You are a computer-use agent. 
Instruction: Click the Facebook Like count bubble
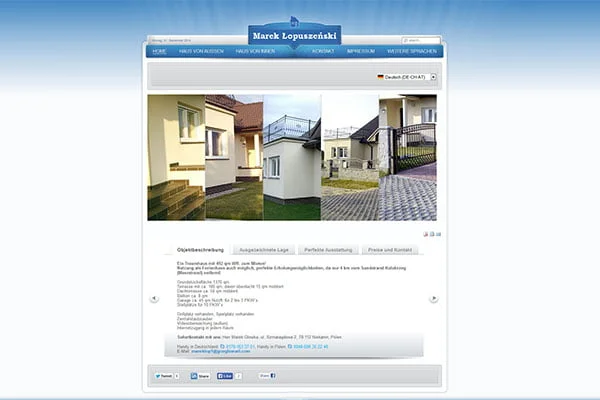[x=238, y=376]
